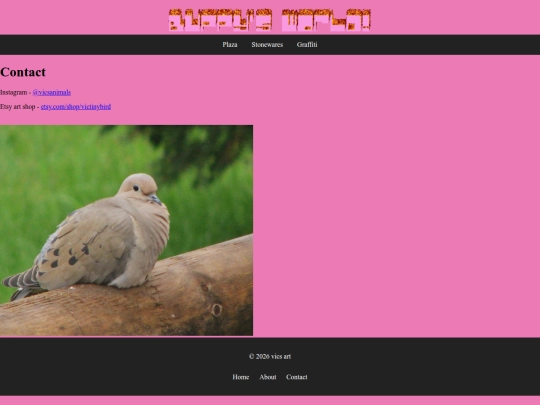Go to Home in the footer
Screen dimensions: 540x405
pyautogui.click(x=241, y=377)
